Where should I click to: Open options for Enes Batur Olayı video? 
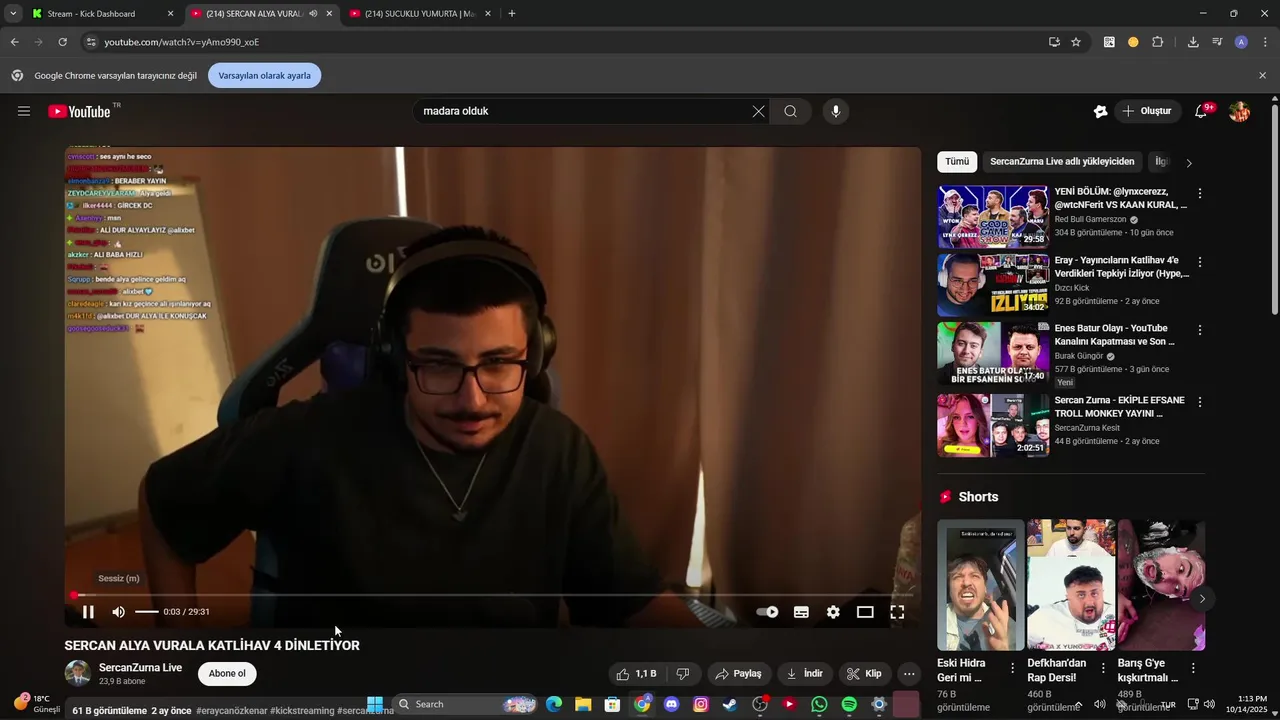(1200, 330)
